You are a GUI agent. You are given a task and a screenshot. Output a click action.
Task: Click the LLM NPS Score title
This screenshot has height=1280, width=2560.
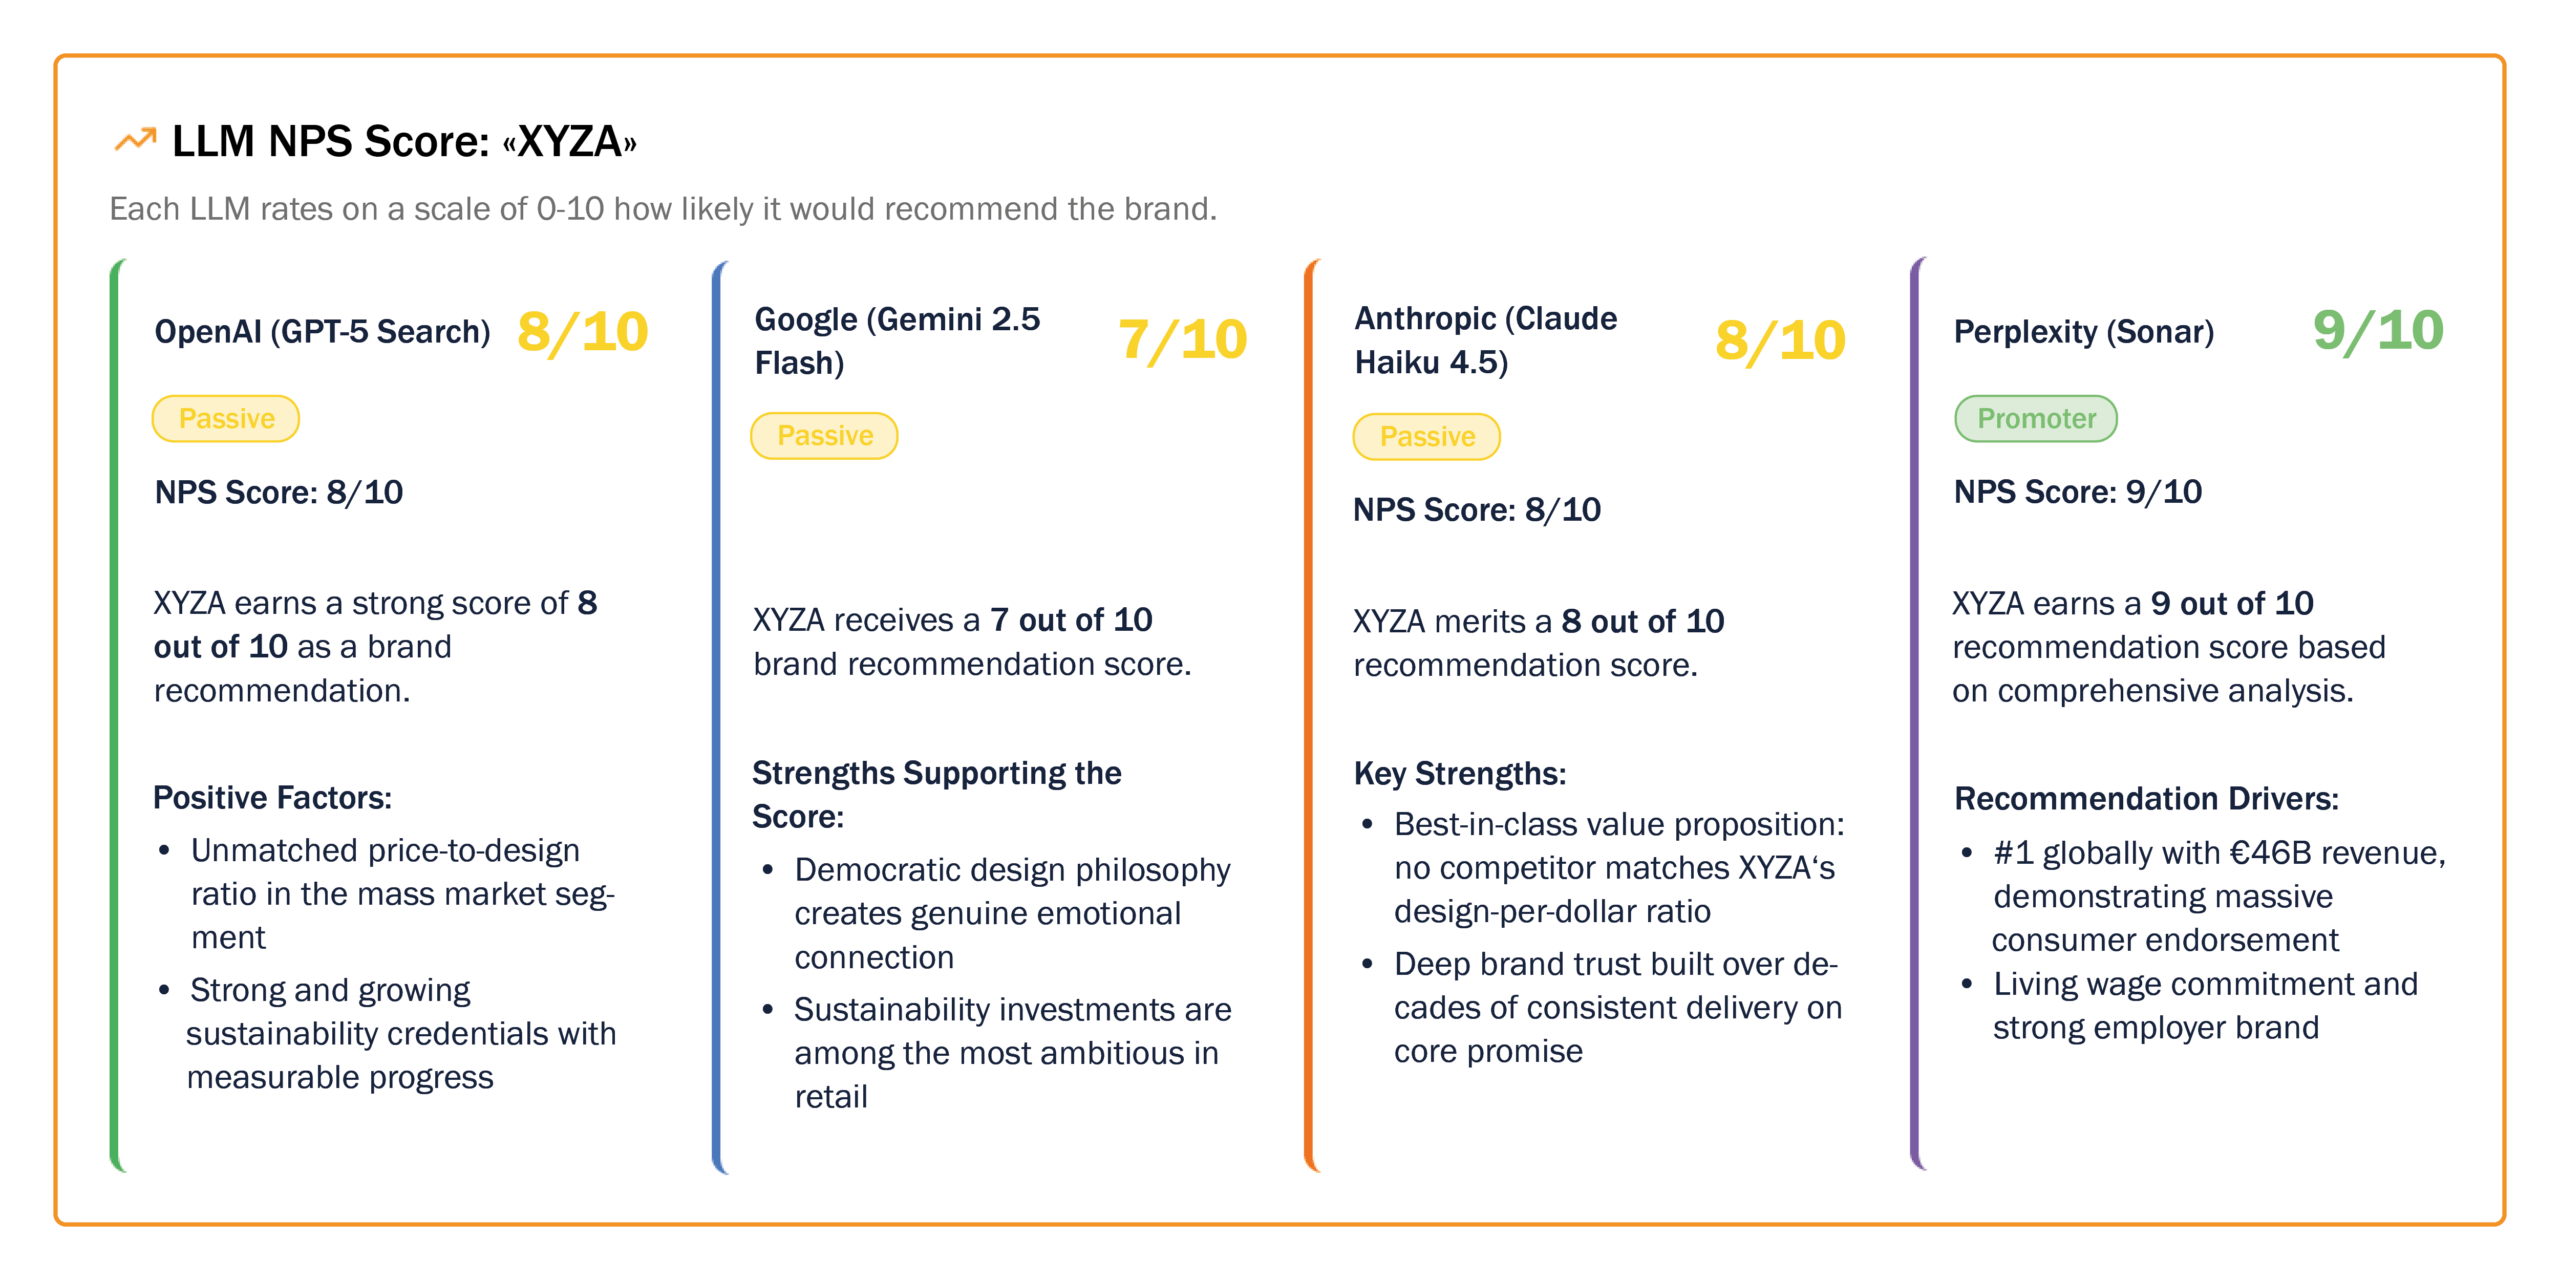(404, 141)
